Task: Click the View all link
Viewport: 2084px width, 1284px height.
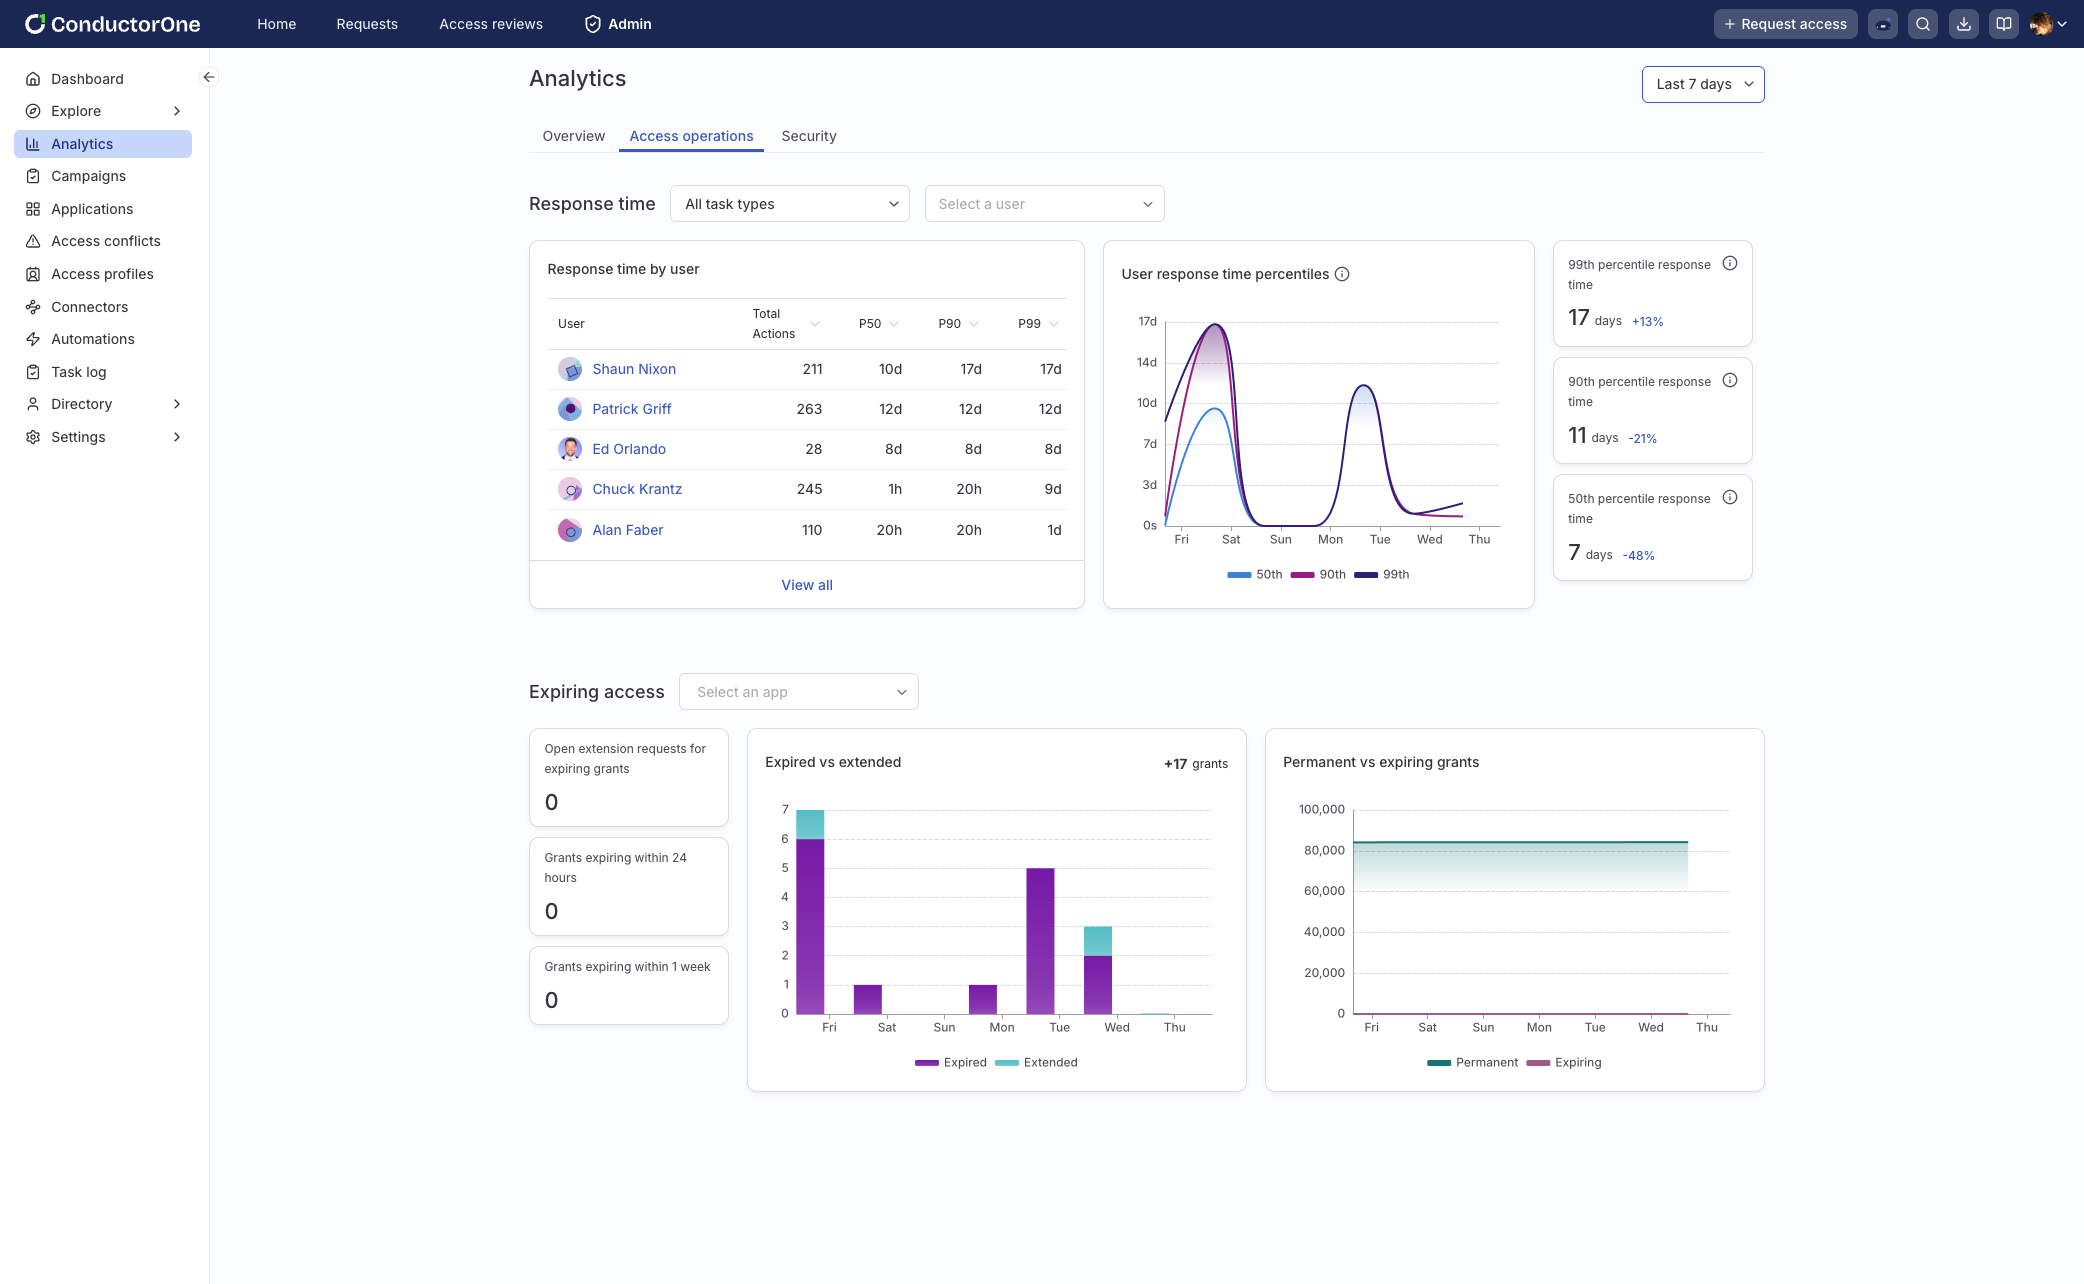Action: tap(806, 585)
